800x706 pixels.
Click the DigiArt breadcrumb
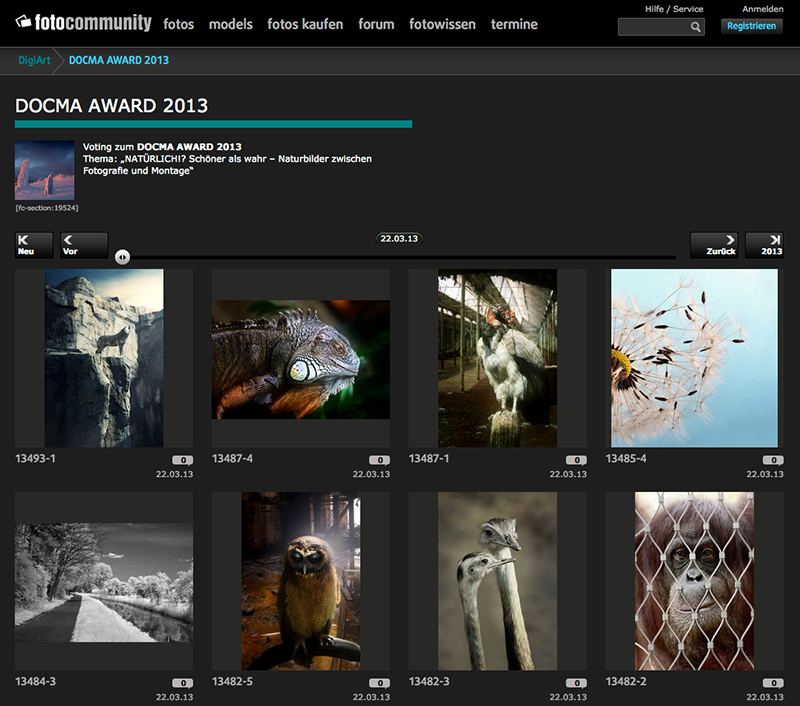point(34,60)
